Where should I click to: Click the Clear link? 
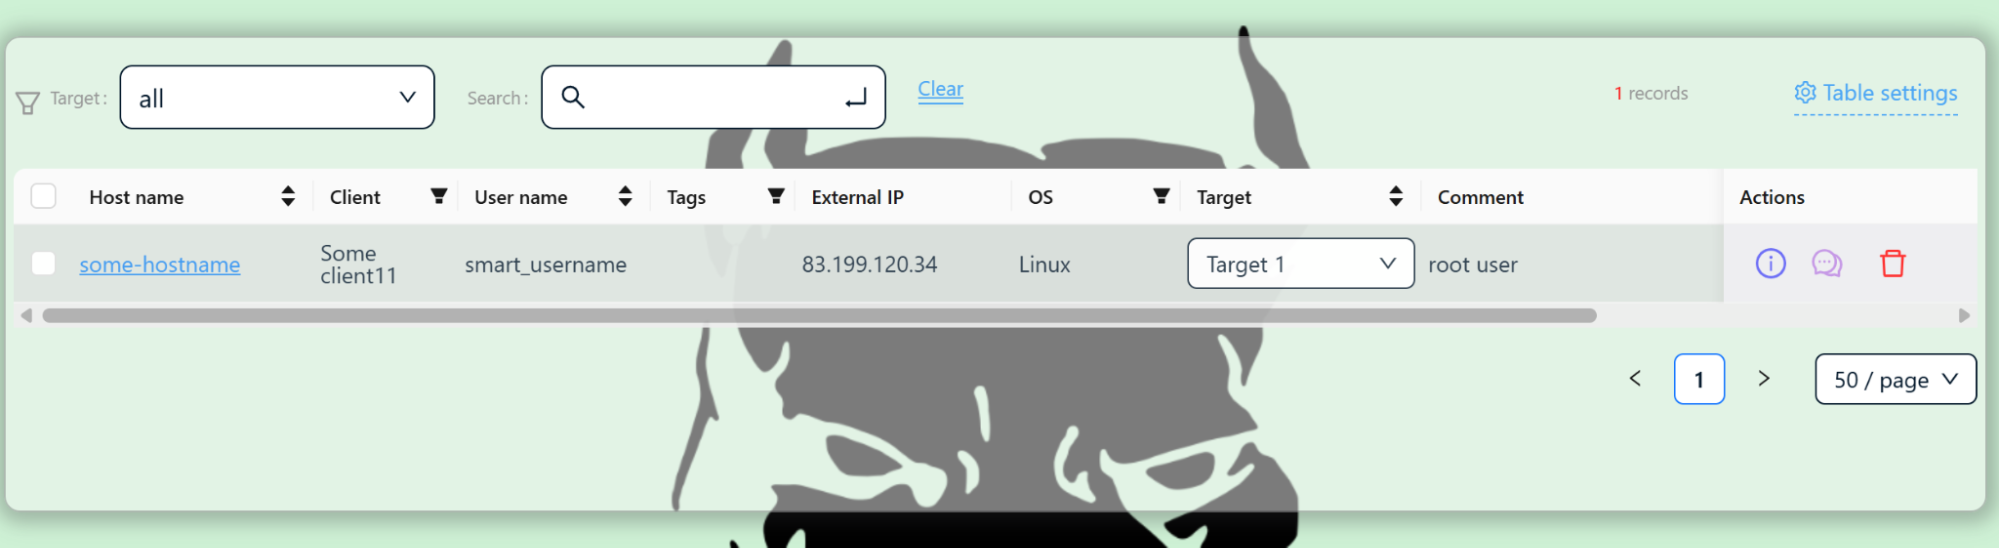click(x=940, y=90)
